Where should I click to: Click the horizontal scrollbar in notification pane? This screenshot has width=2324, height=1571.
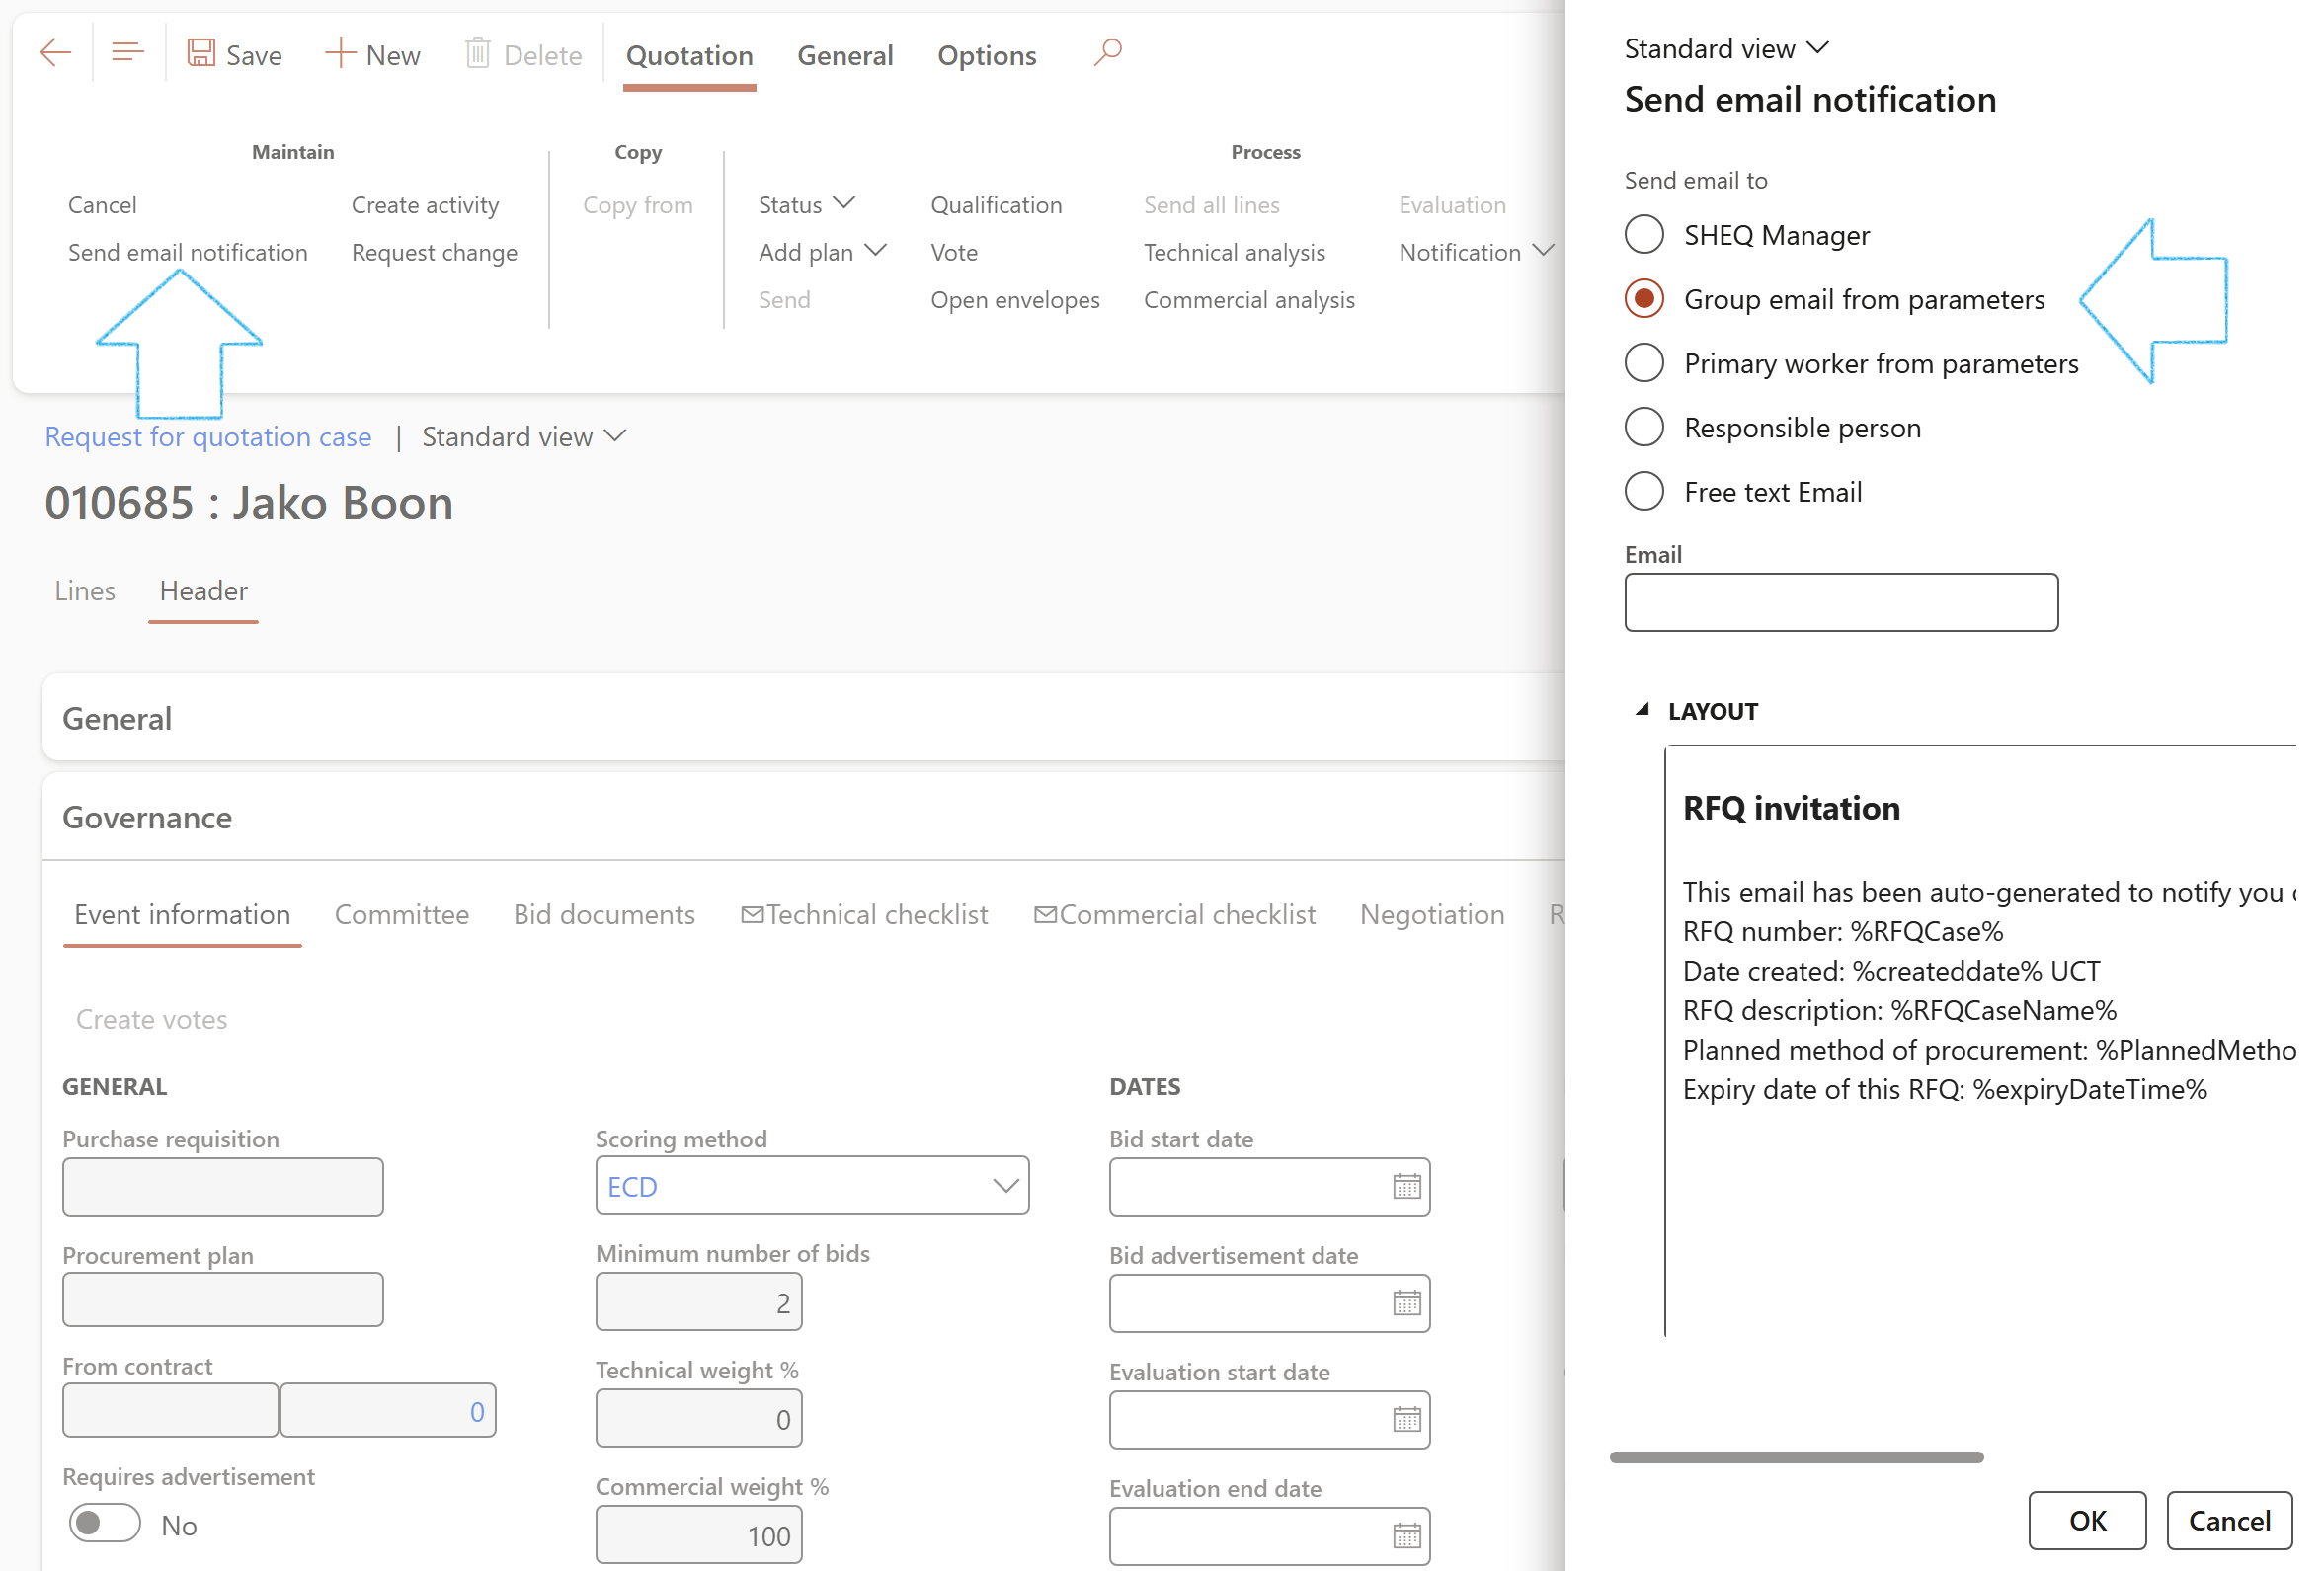click(1796, 1458)
